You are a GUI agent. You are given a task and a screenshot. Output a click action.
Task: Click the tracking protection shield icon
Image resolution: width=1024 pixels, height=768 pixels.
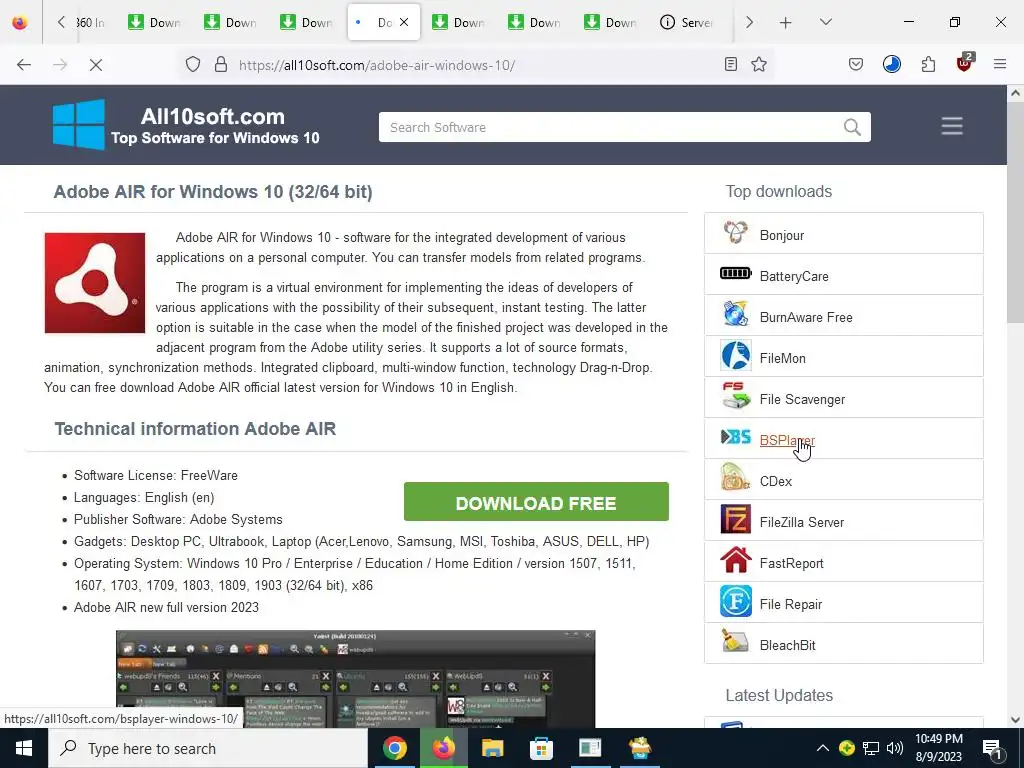point(193,65)
